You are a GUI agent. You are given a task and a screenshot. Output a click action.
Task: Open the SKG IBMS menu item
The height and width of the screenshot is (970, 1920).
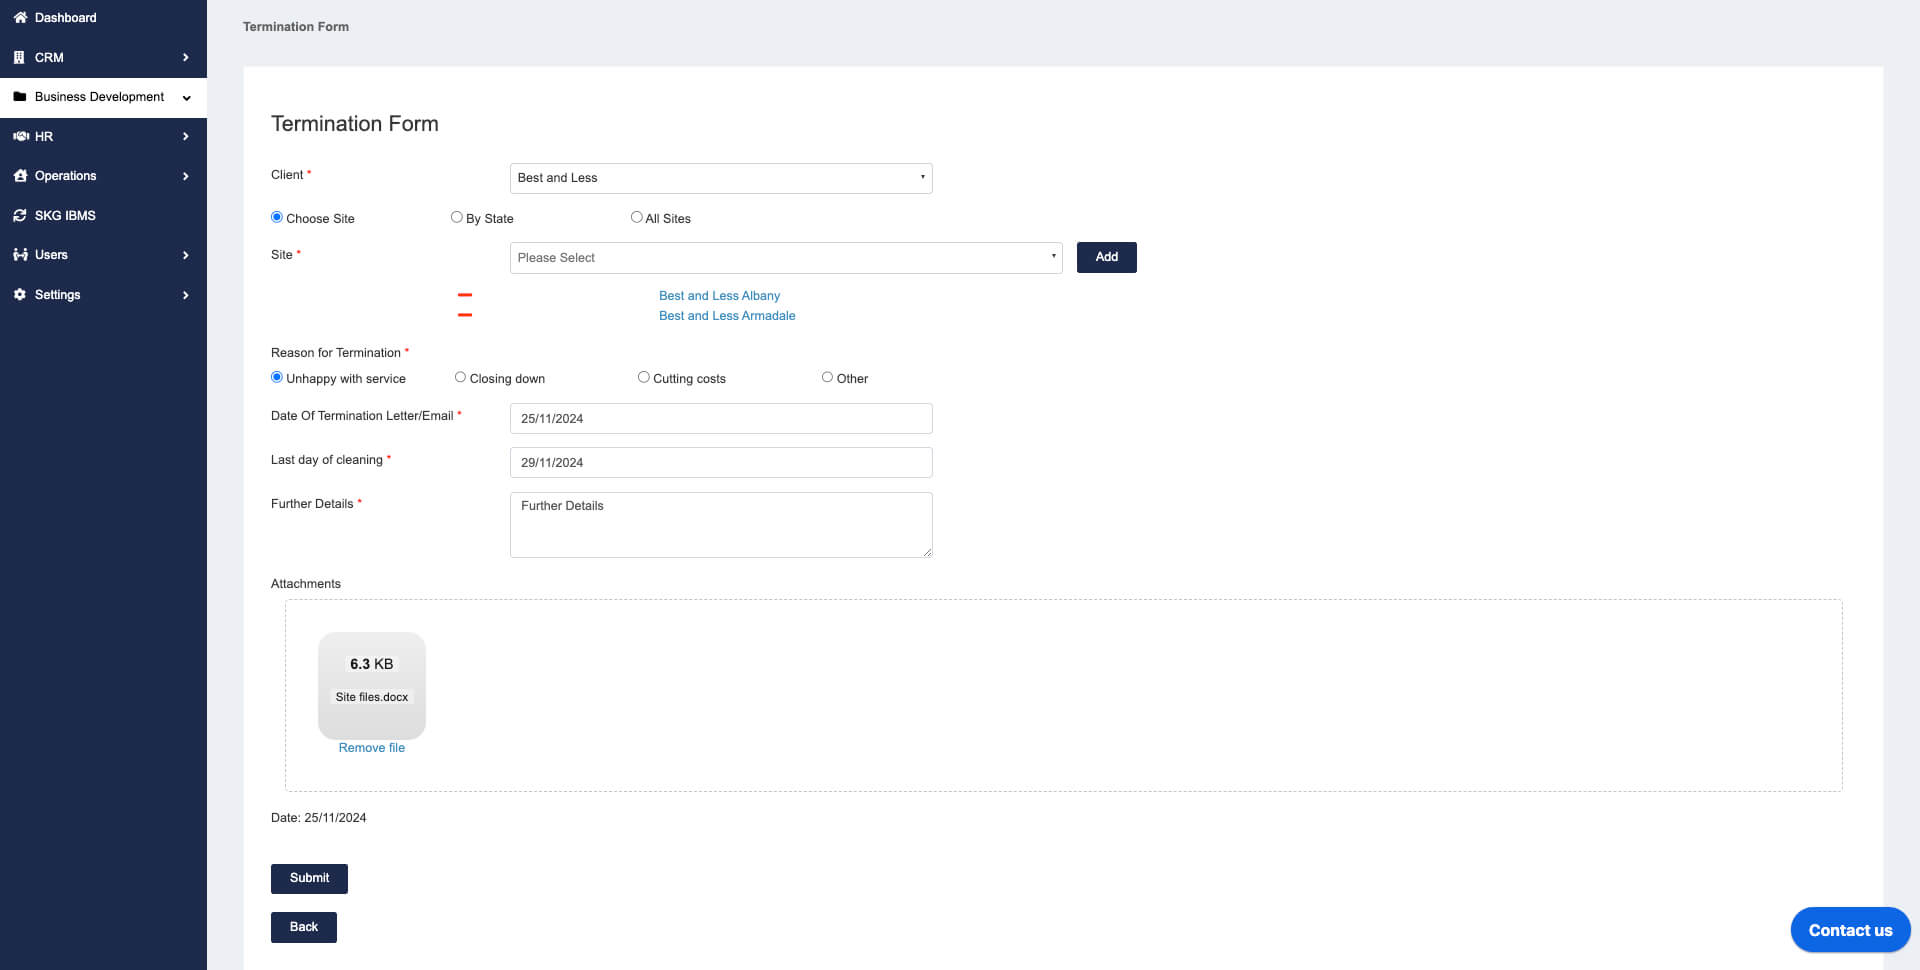(103, 216)
